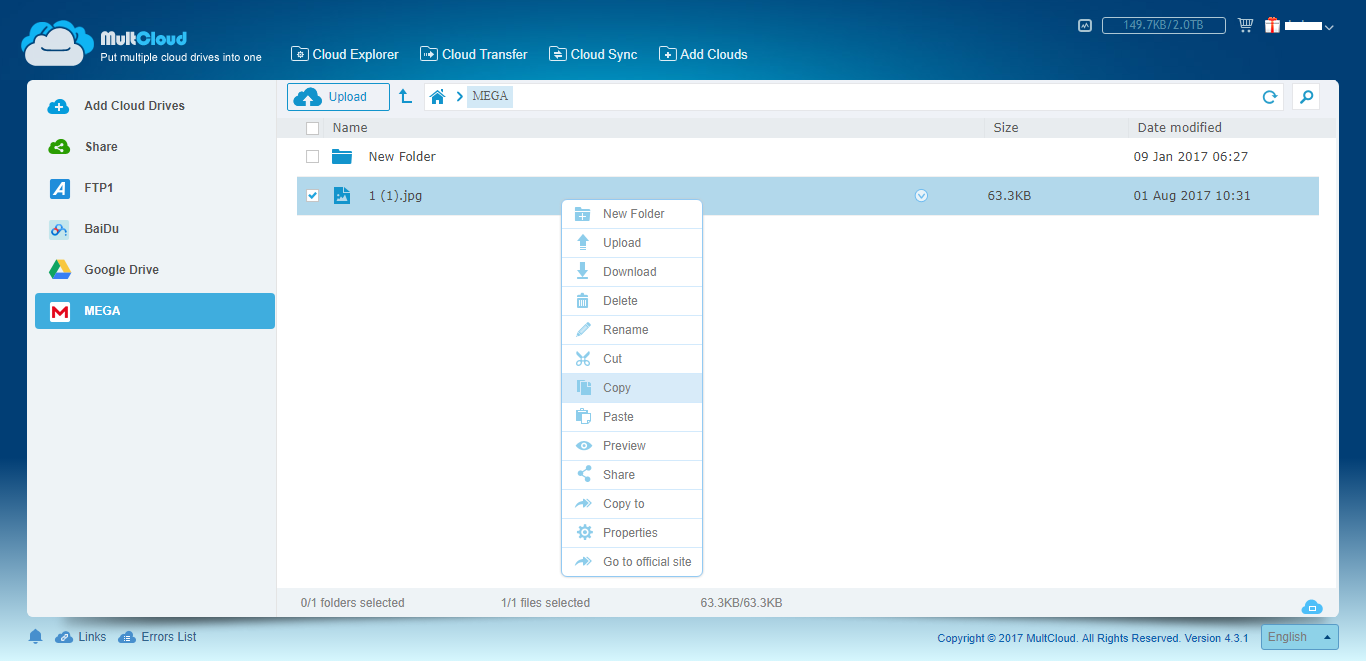
Task: Open the English language dropdown
Action: pos(1299,637)
